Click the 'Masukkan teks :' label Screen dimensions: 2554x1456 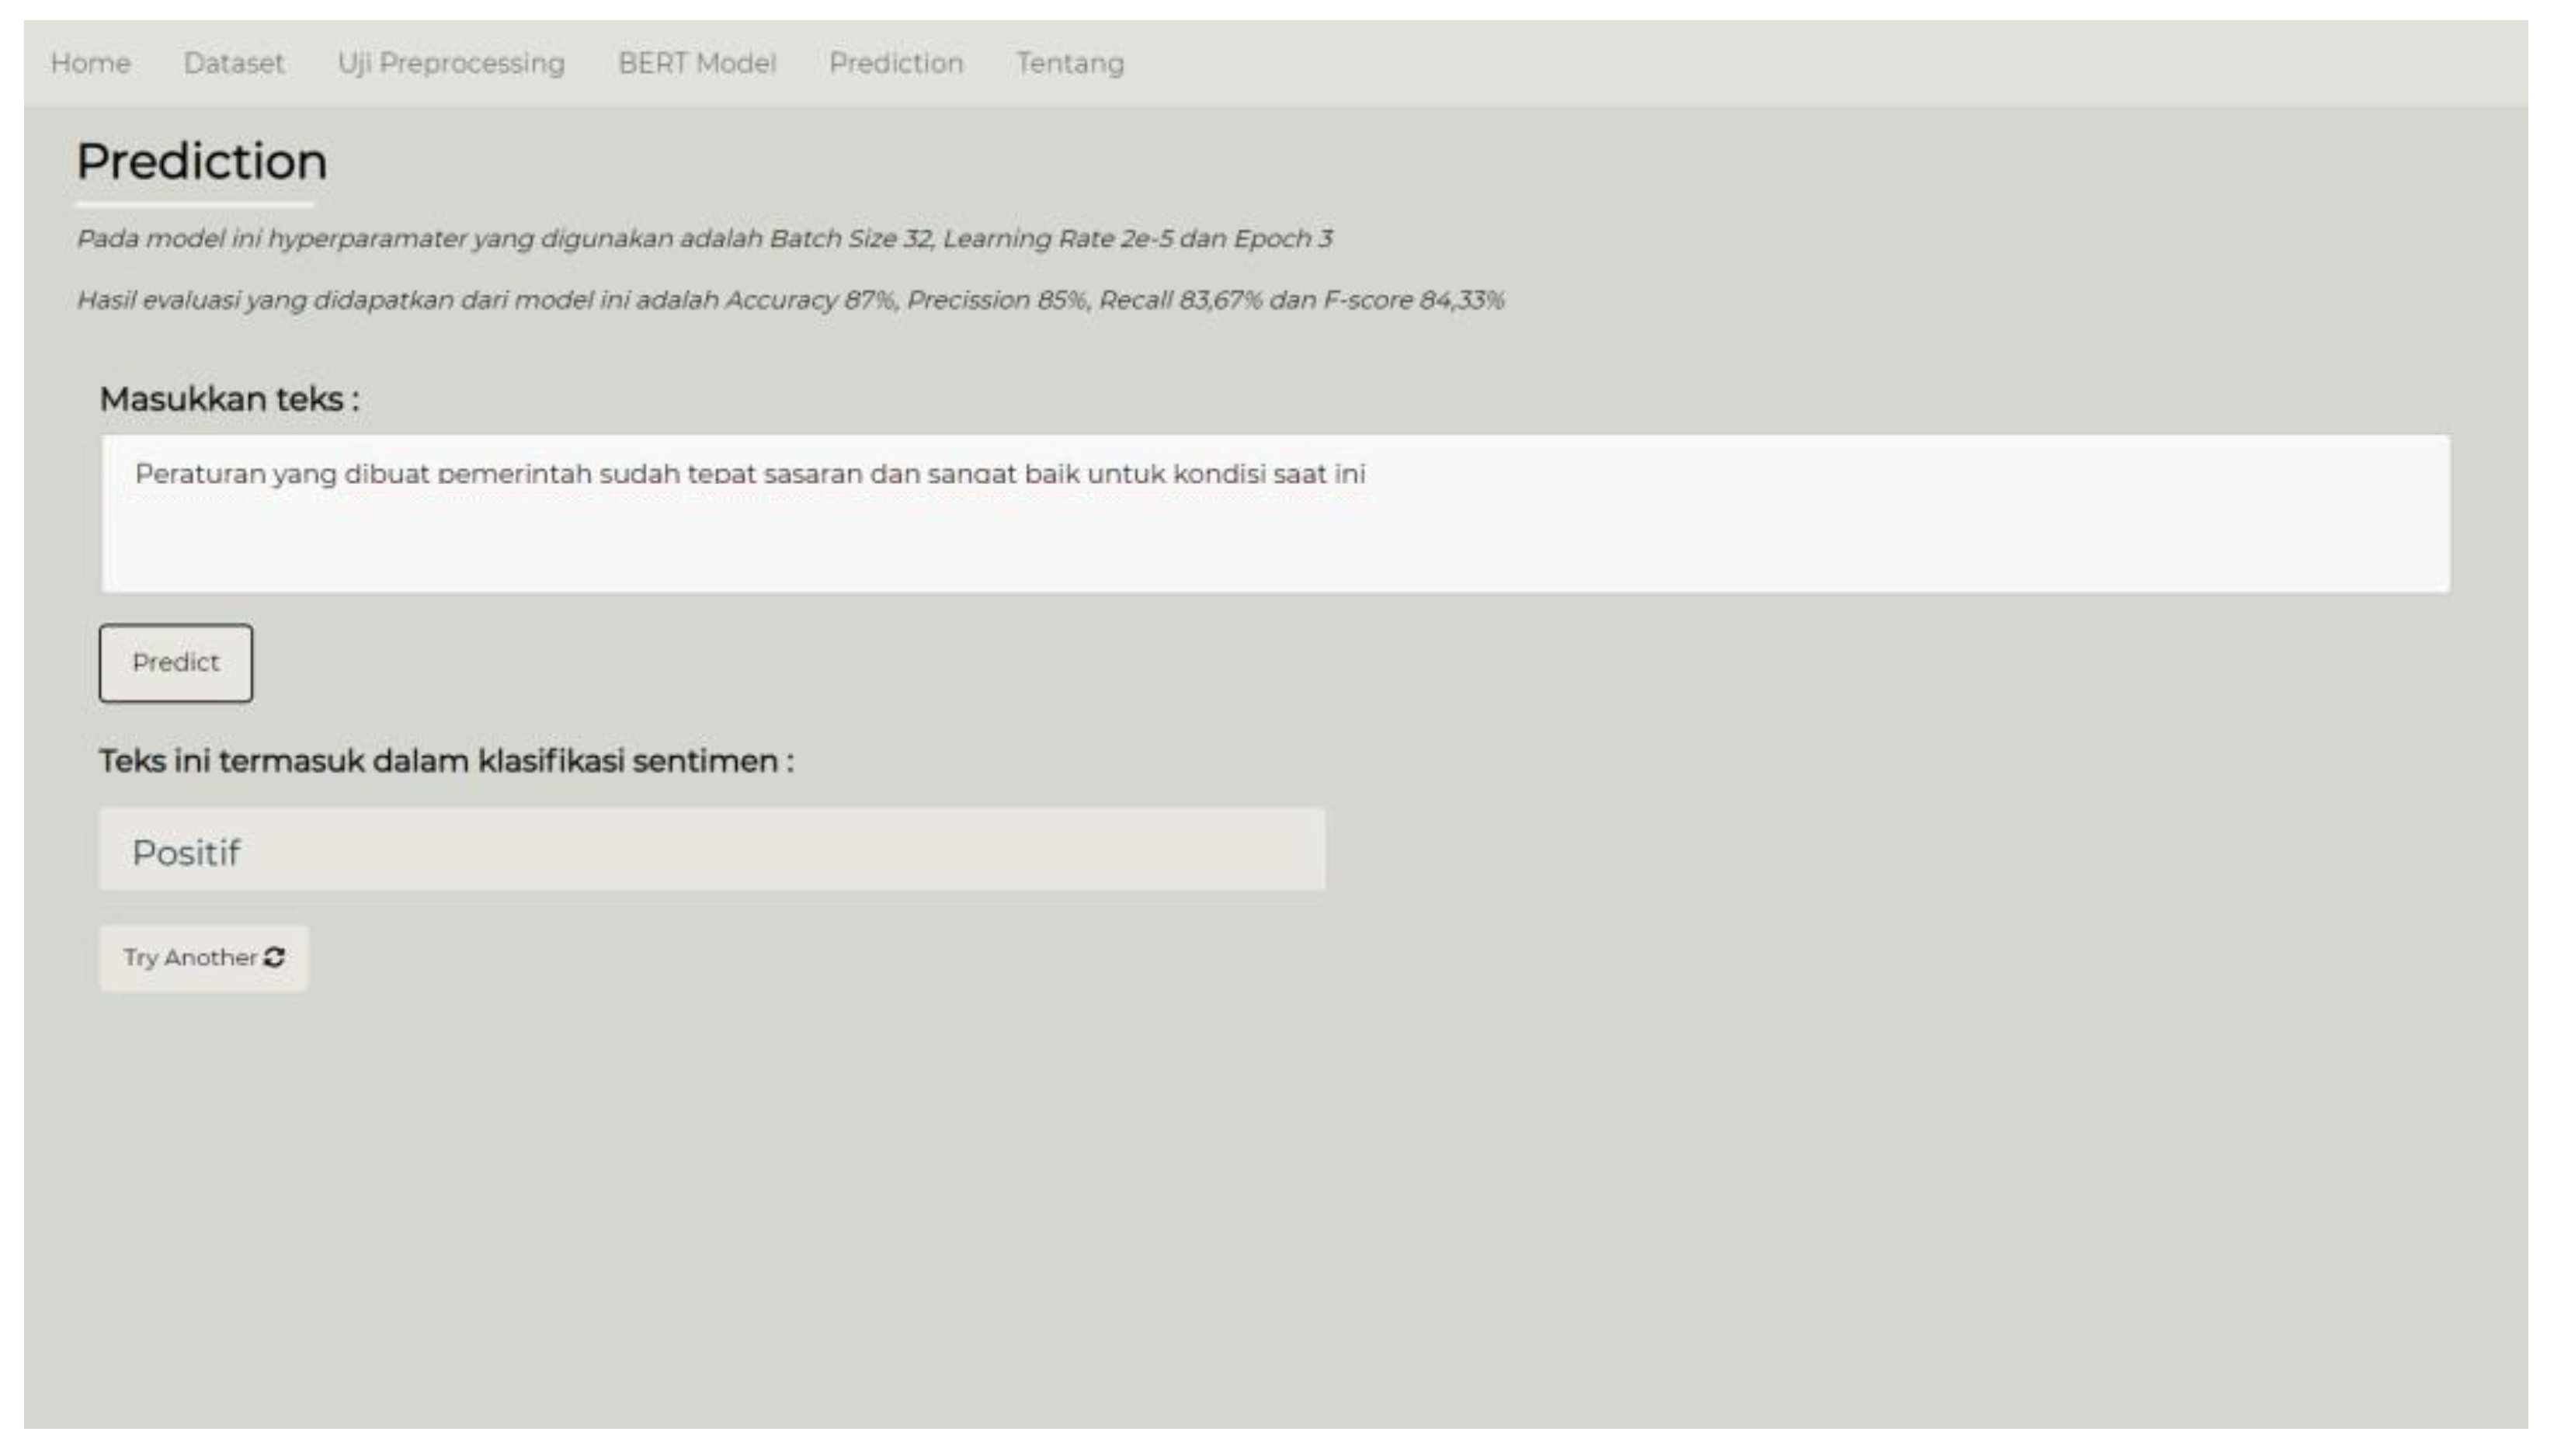229,399
